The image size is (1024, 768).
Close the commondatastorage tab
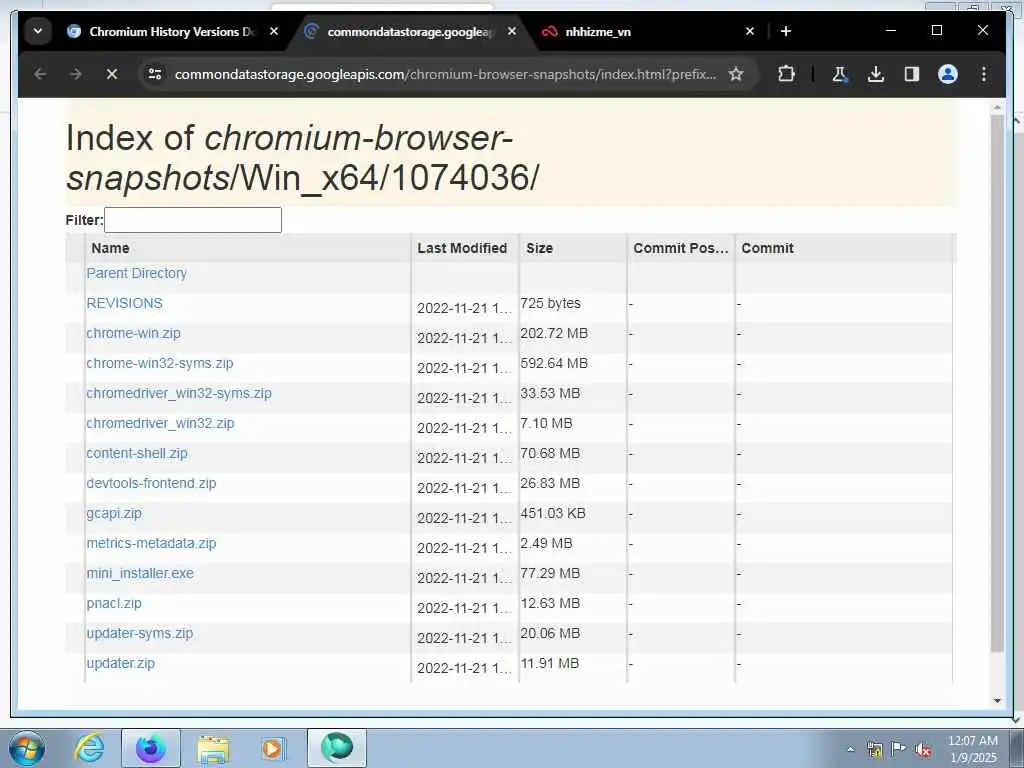point(512,31)
